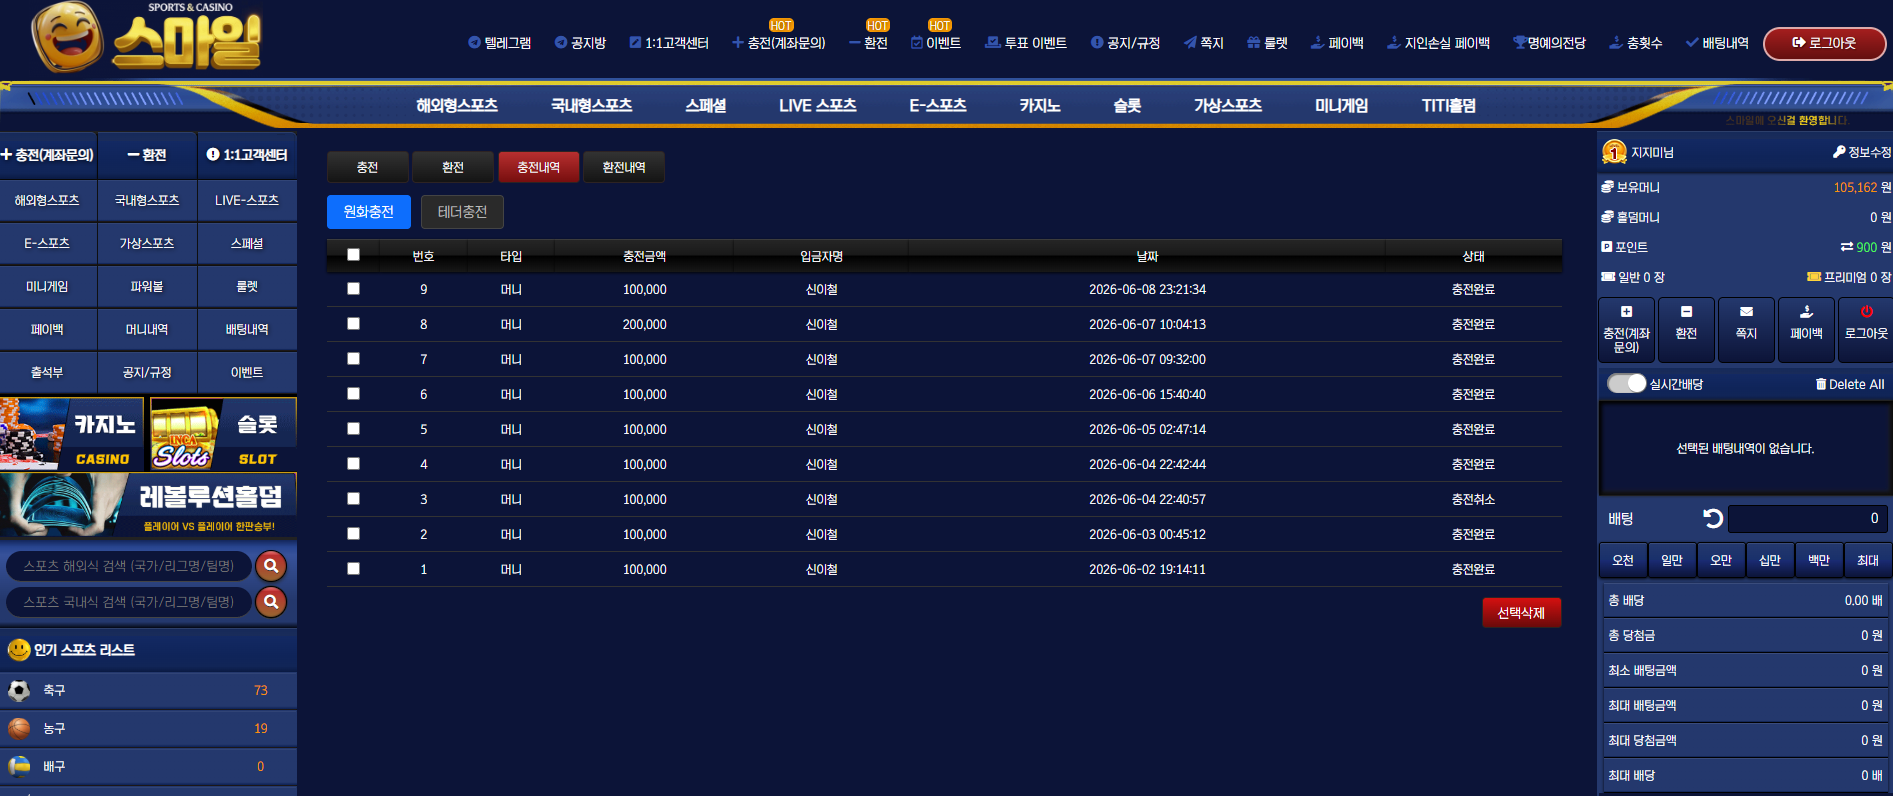1893x796 pixels.
Task: Select the 테더충전 tab
Action: (x=462, y=212)
